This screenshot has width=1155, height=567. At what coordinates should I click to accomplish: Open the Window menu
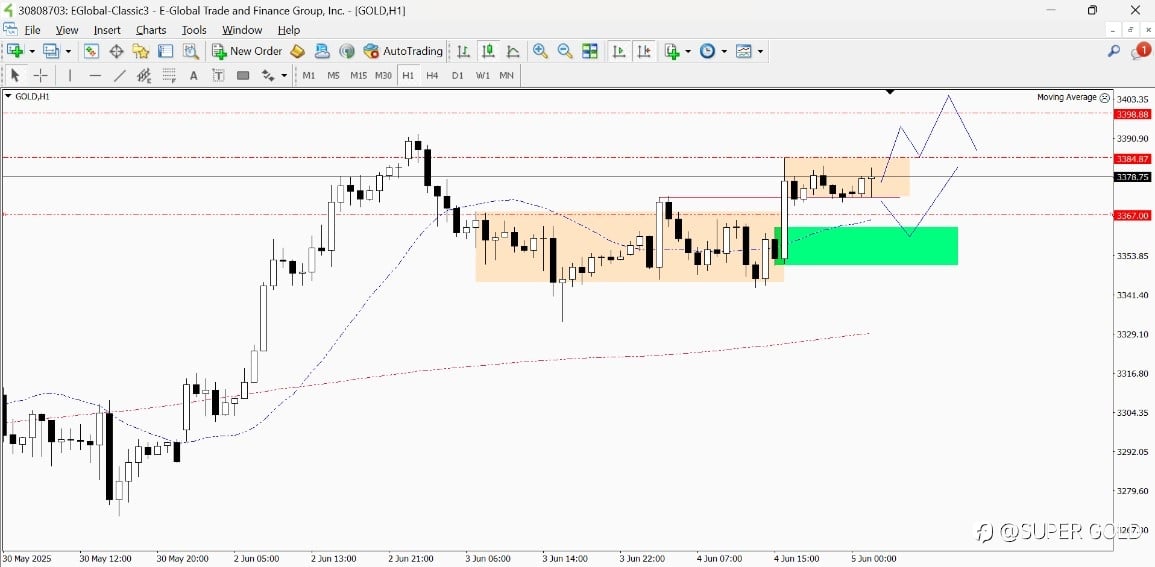pos(242,30)
